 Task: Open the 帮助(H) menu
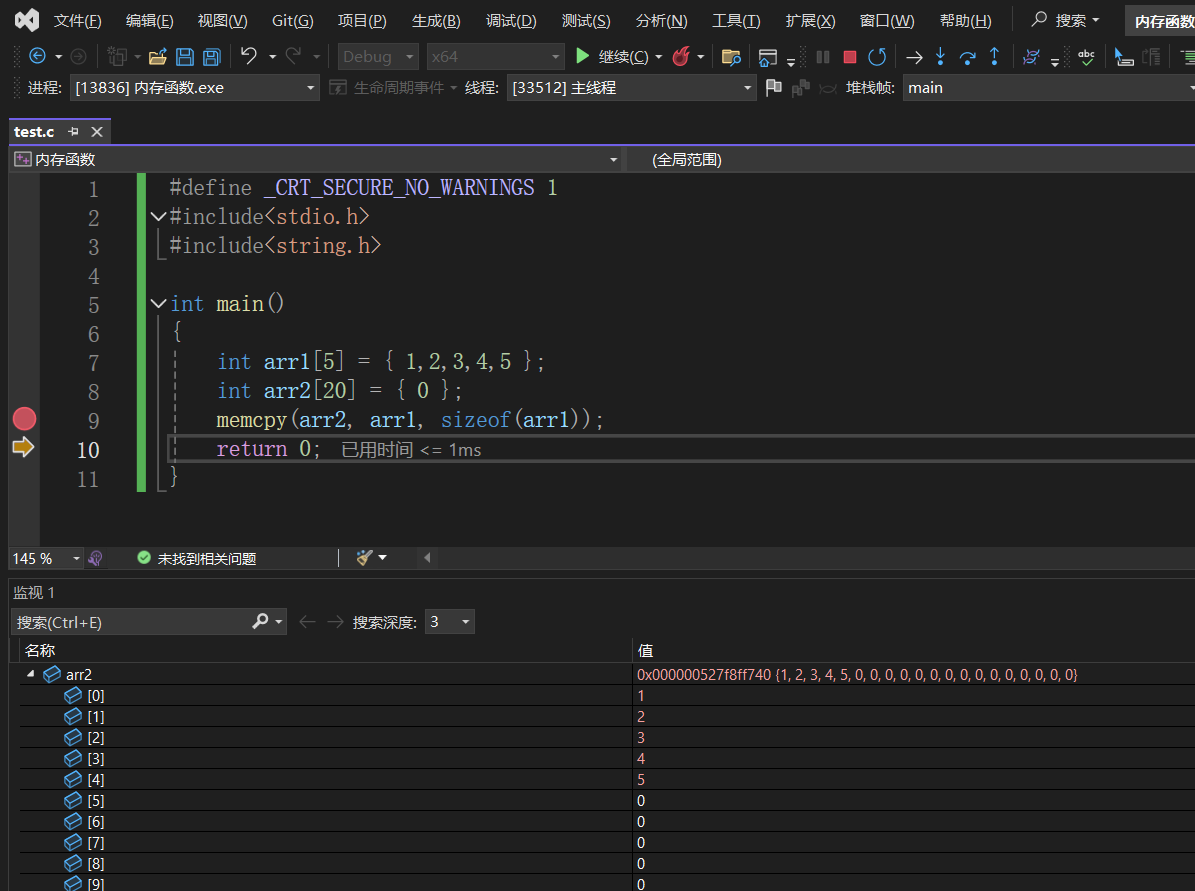(x=966, y=21)
